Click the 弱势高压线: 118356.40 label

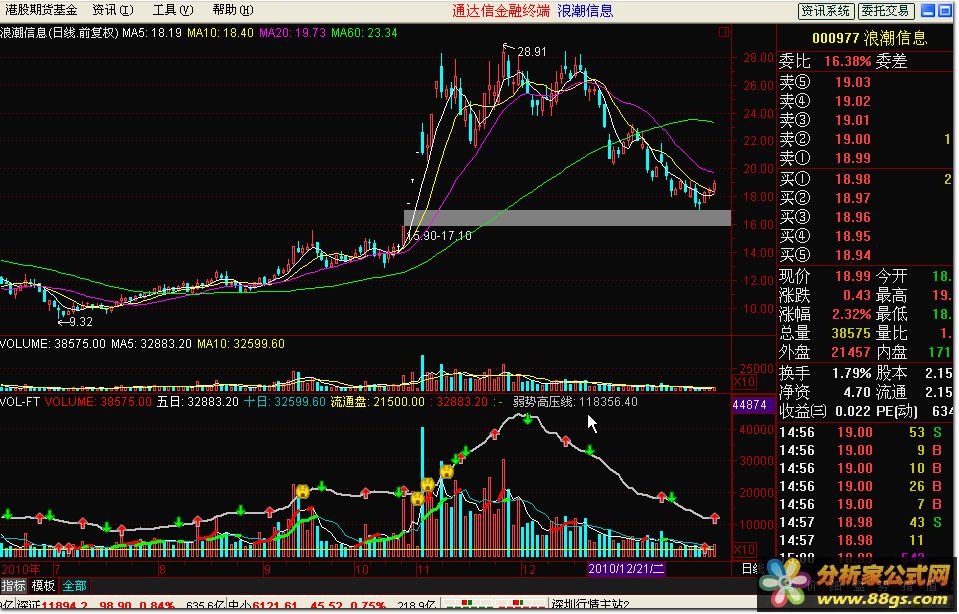(575, 402)
